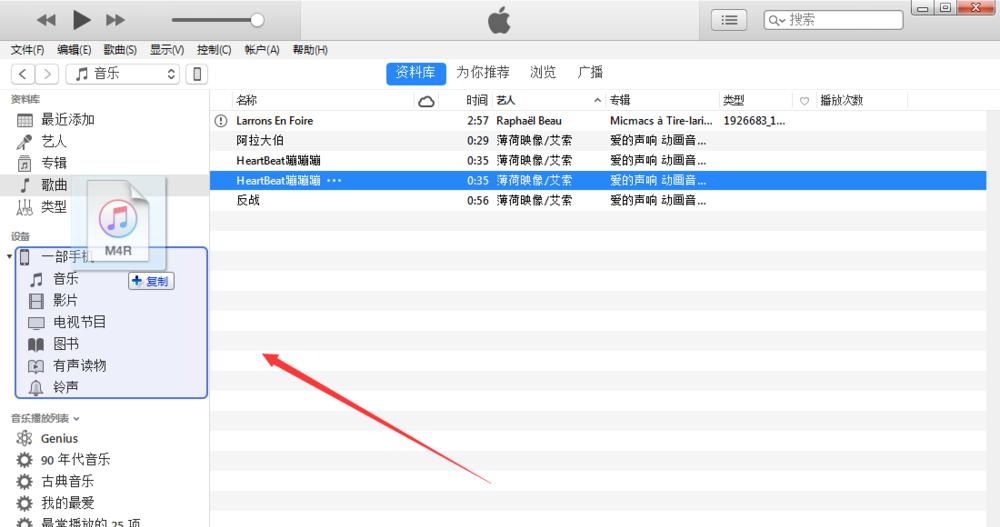Switch to the 资料库 tab

tap(416, 73)
